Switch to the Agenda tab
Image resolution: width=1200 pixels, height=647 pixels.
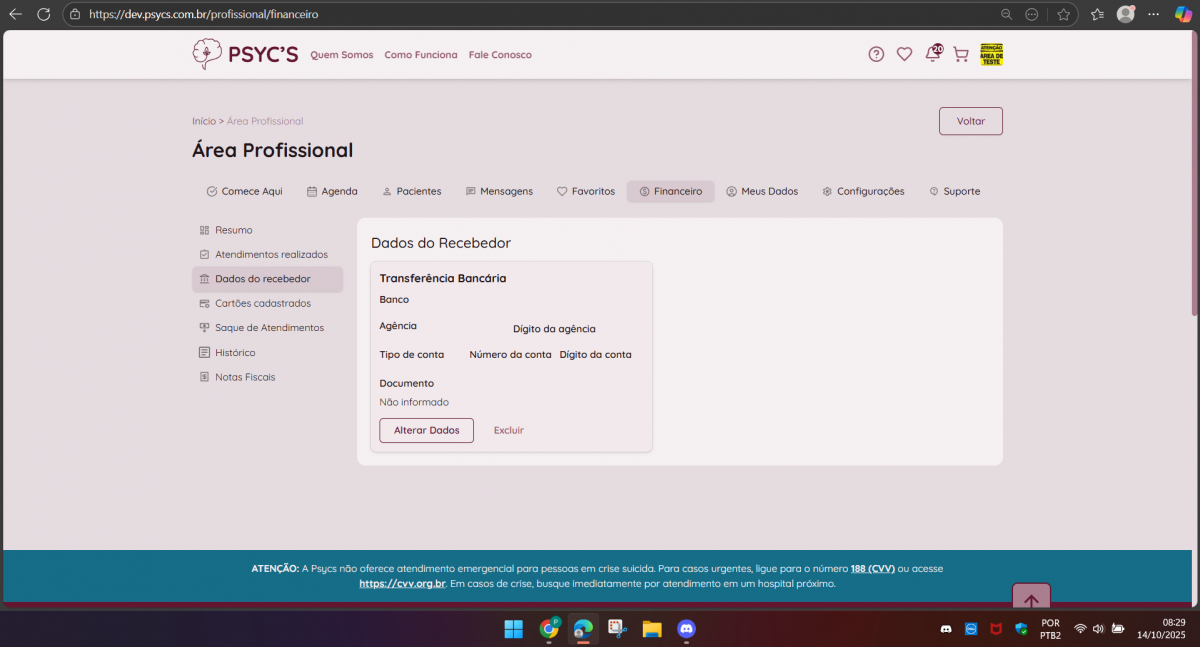[x=332, y=191]
